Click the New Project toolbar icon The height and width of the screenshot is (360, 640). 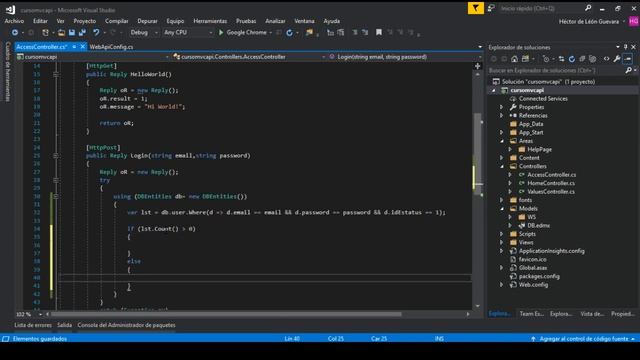tap(45, 33)
